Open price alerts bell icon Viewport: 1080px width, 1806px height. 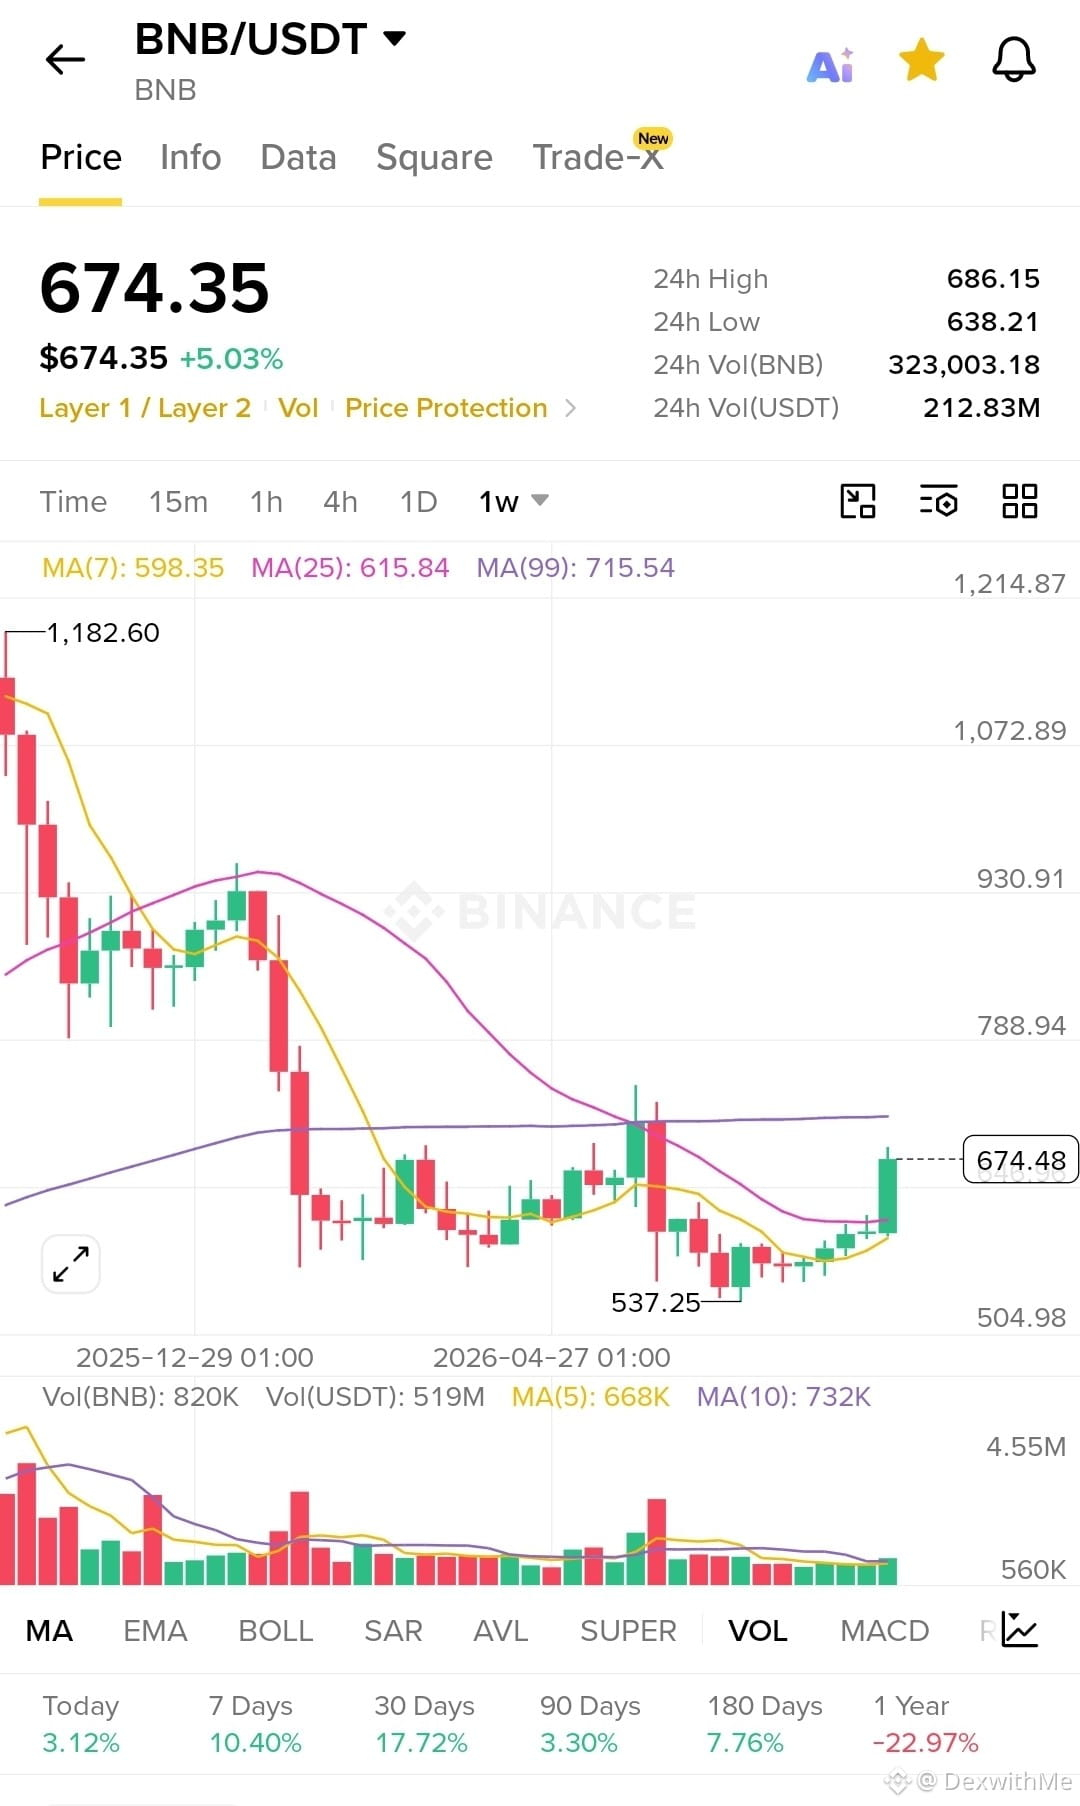1013,60
